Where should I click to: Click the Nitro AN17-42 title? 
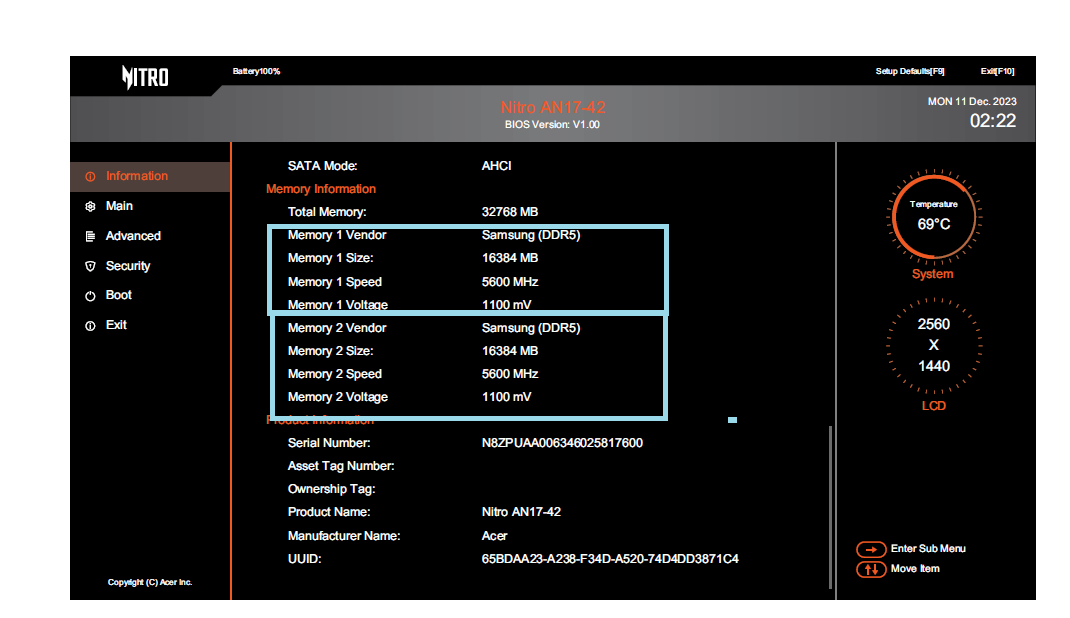tap(553, 107)
